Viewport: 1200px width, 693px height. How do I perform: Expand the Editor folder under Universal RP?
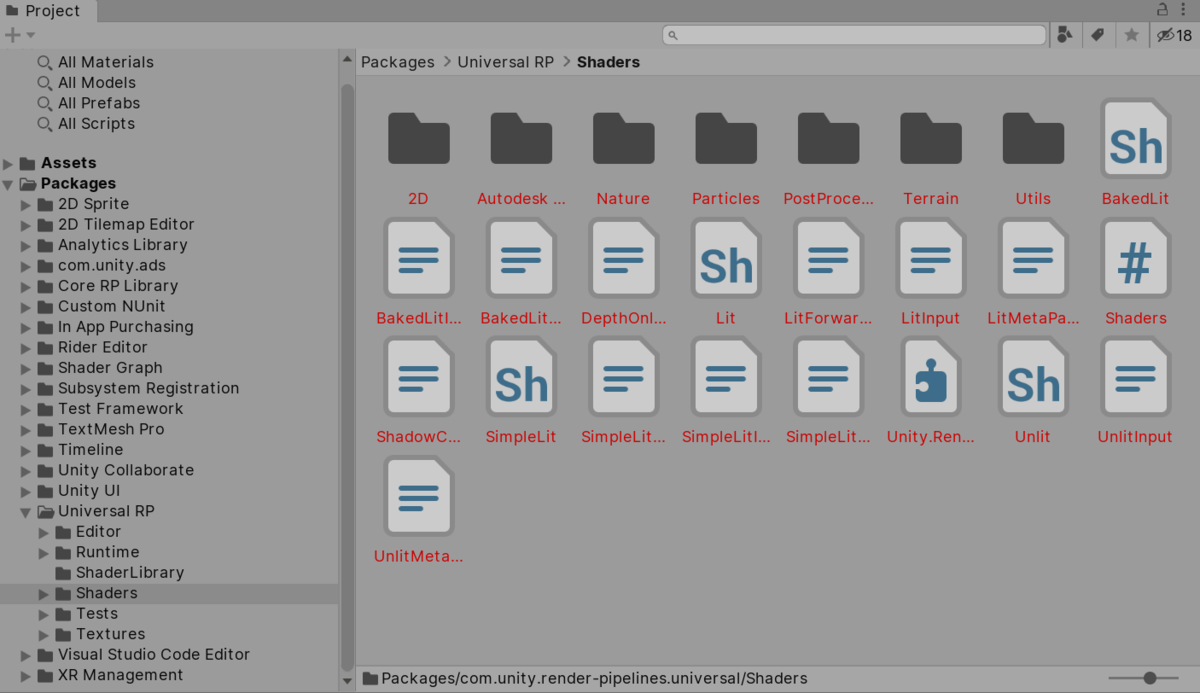tap(45, 532)
